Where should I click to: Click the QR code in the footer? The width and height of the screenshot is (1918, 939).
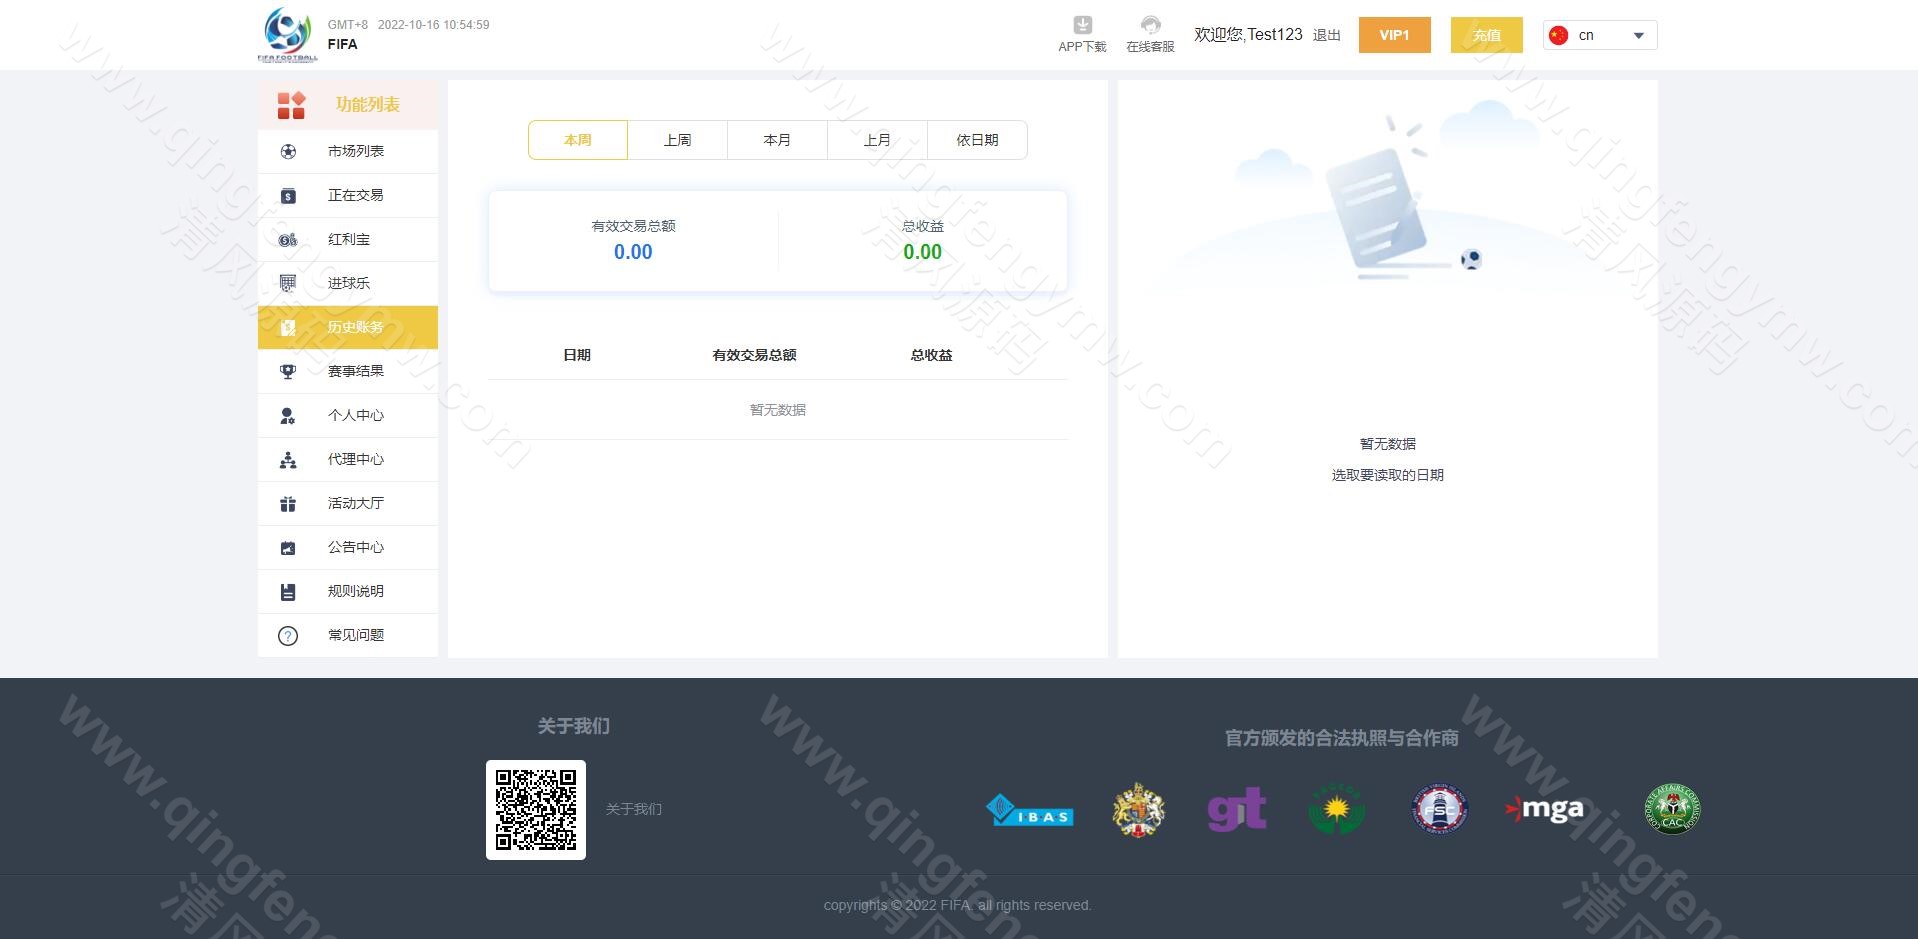[x=536, y=810]
